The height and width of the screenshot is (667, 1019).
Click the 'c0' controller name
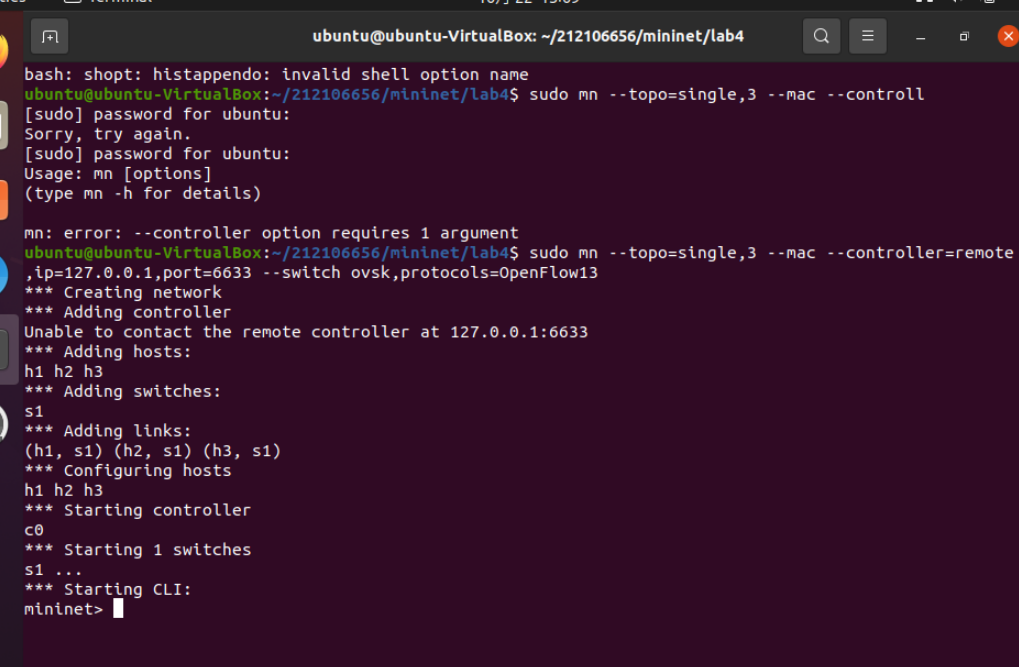coord(34,530)
